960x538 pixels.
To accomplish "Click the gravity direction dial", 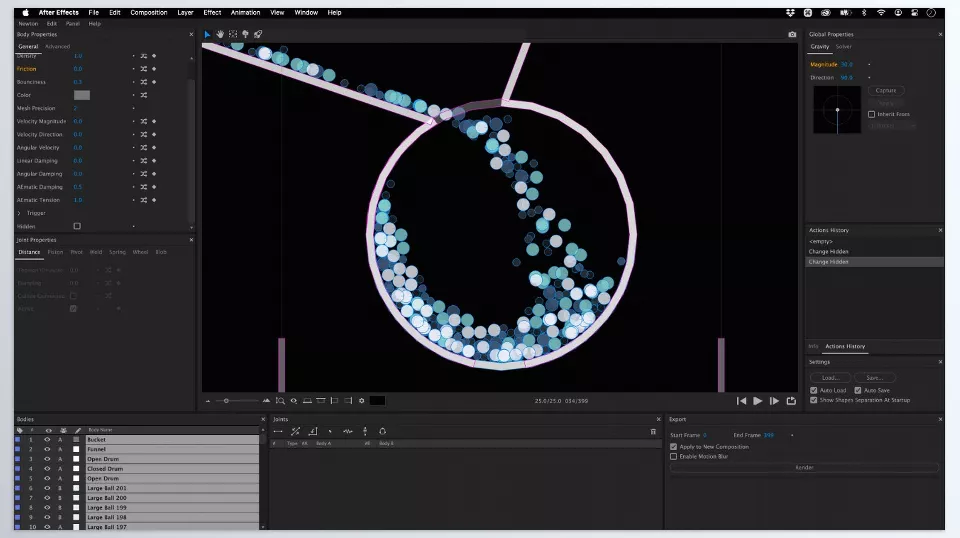I will (x=837, y=110).
